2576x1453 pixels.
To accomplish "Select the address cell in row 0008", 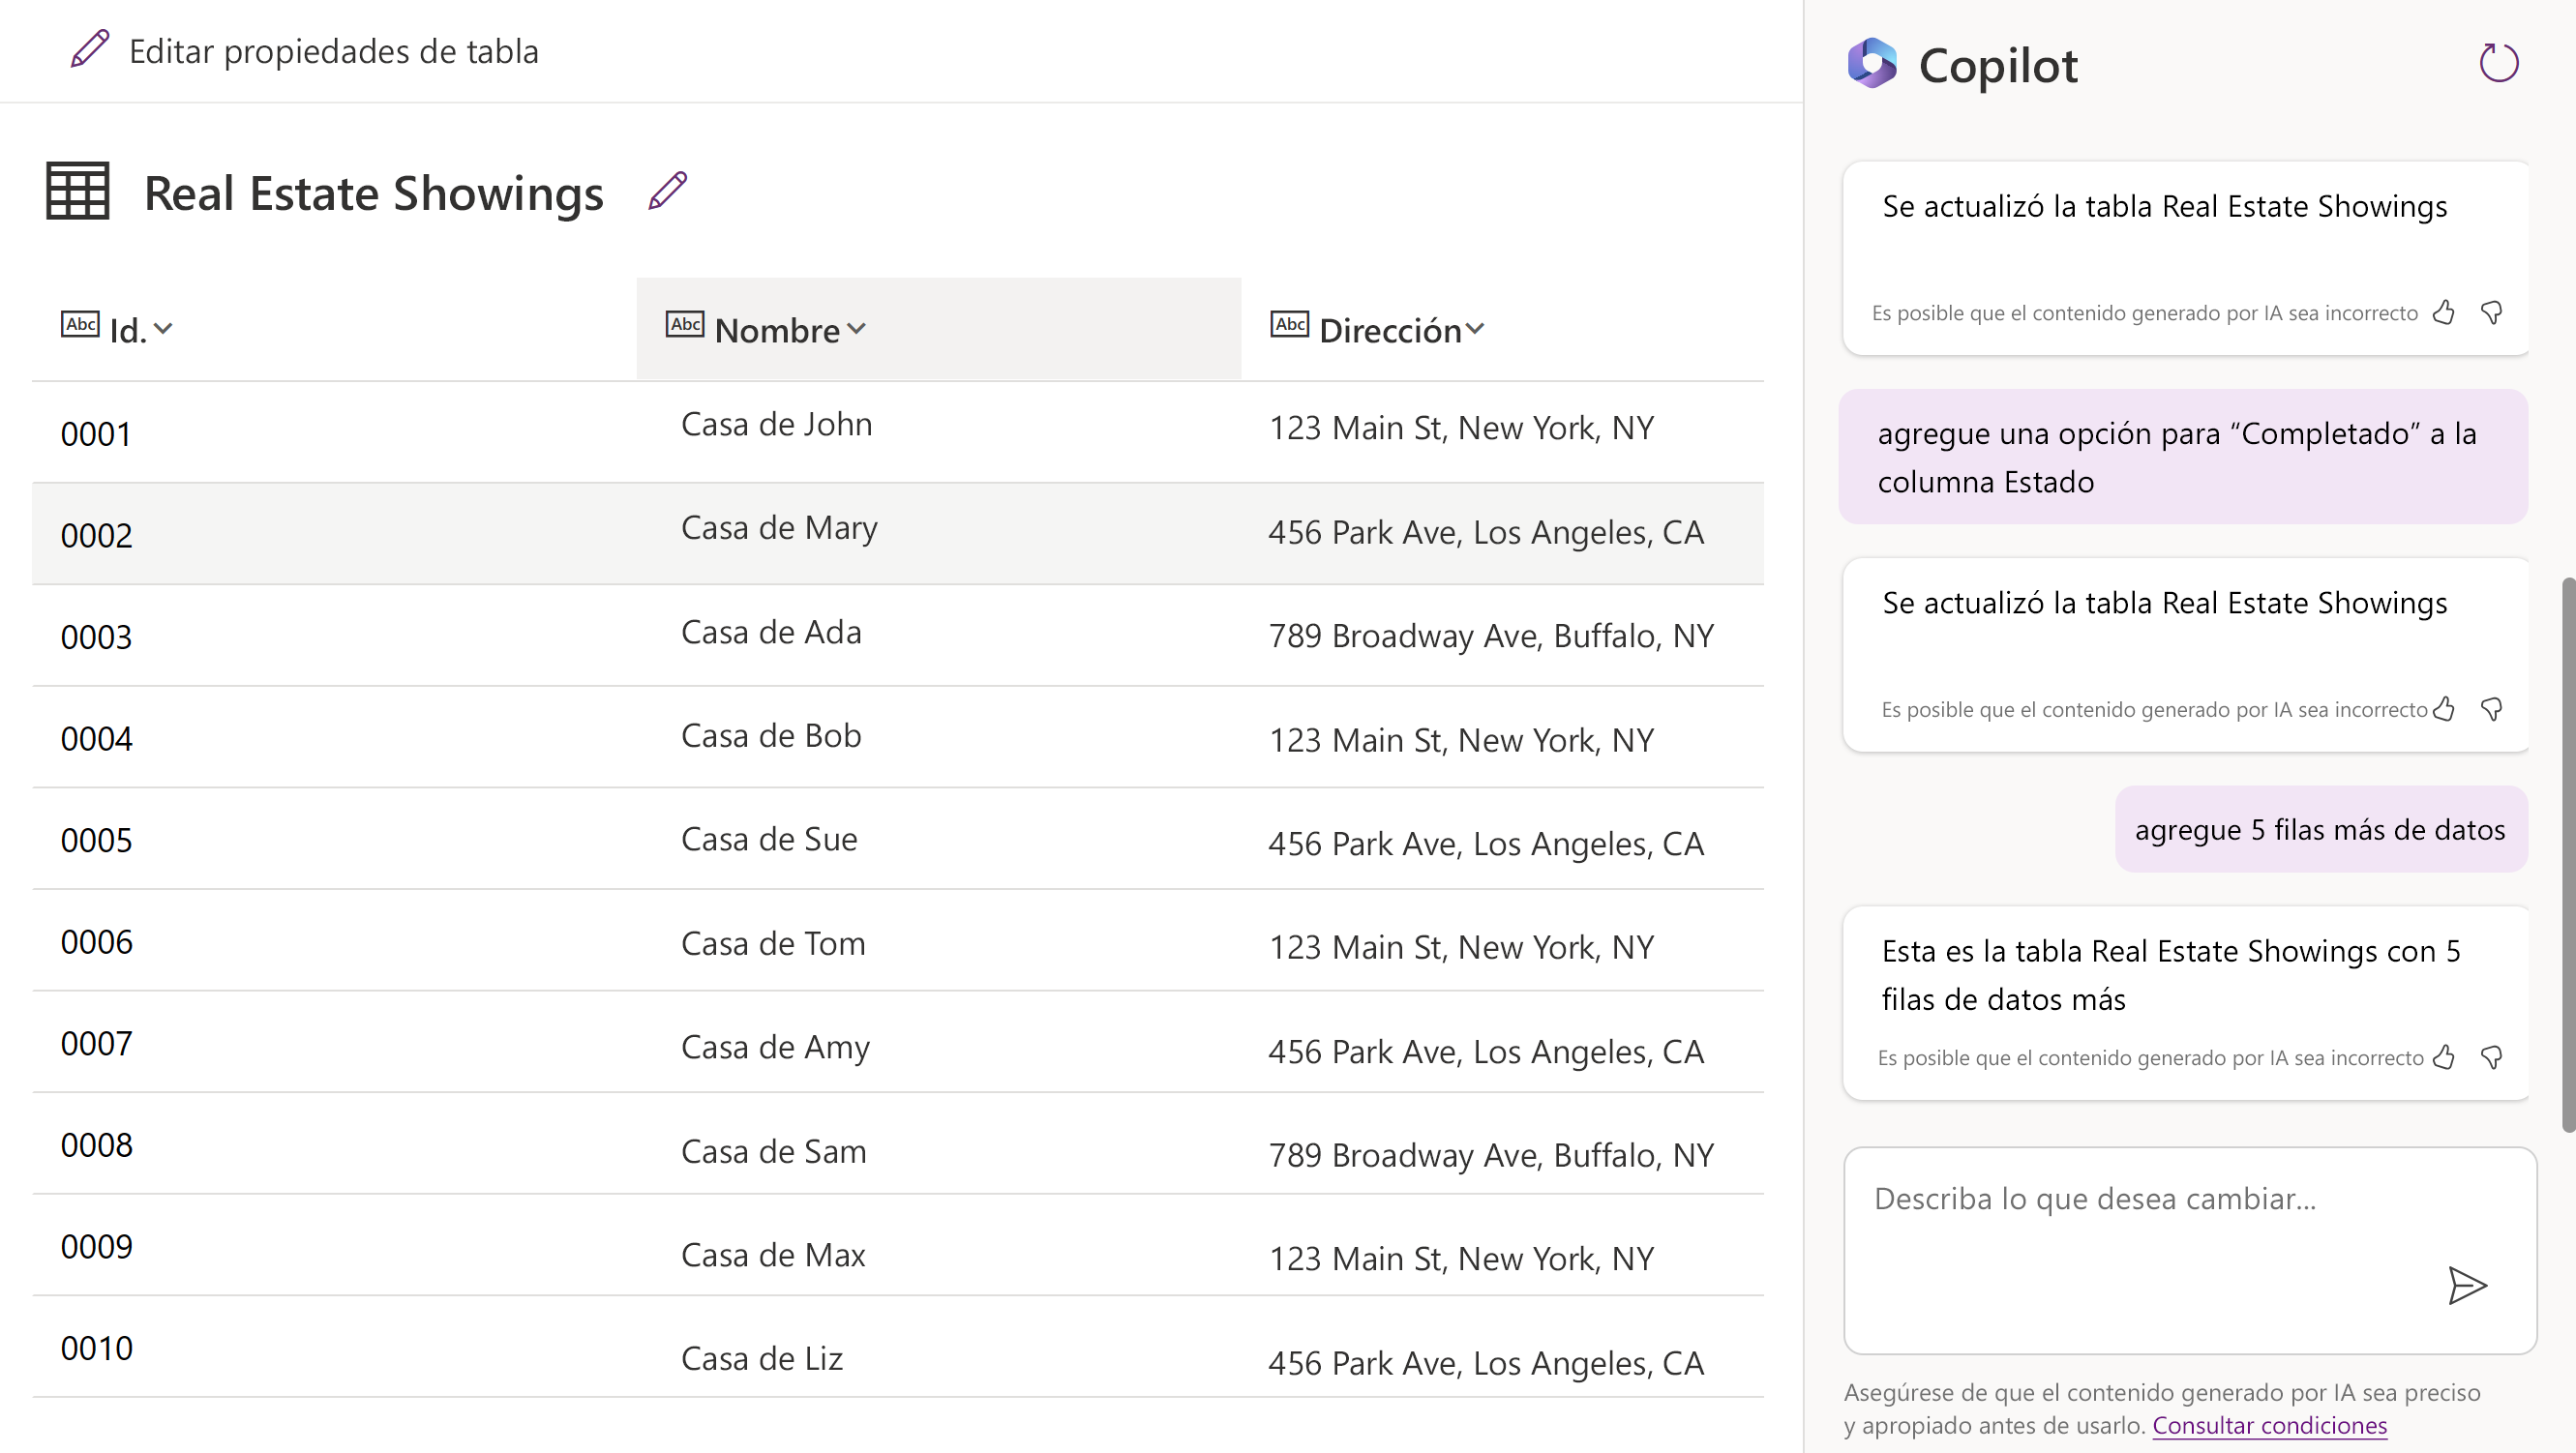I will pyautogui.click(x=1491, y=1155).
